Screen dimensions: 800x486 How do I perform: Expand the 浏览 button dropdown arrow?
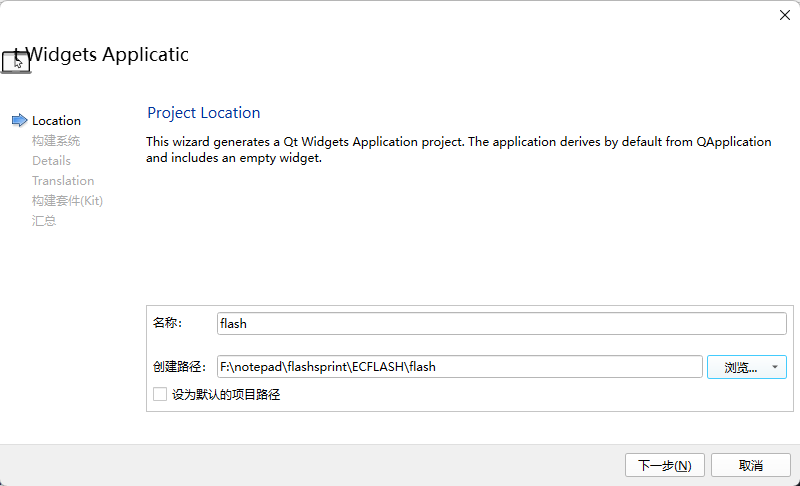pos(774,367)
